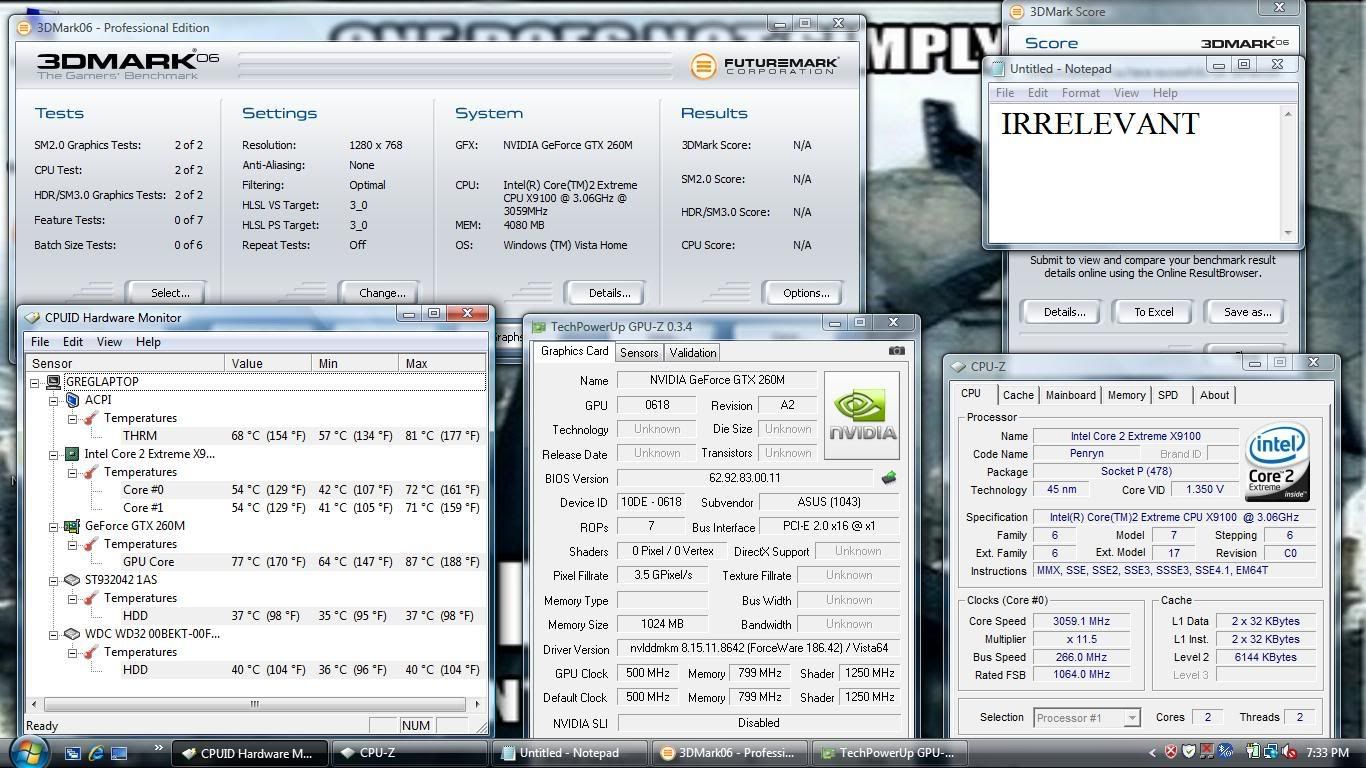Collapse the WDC WD32 drive node
Viewport: 1366px width, 768px height.
tap(54, 634)
